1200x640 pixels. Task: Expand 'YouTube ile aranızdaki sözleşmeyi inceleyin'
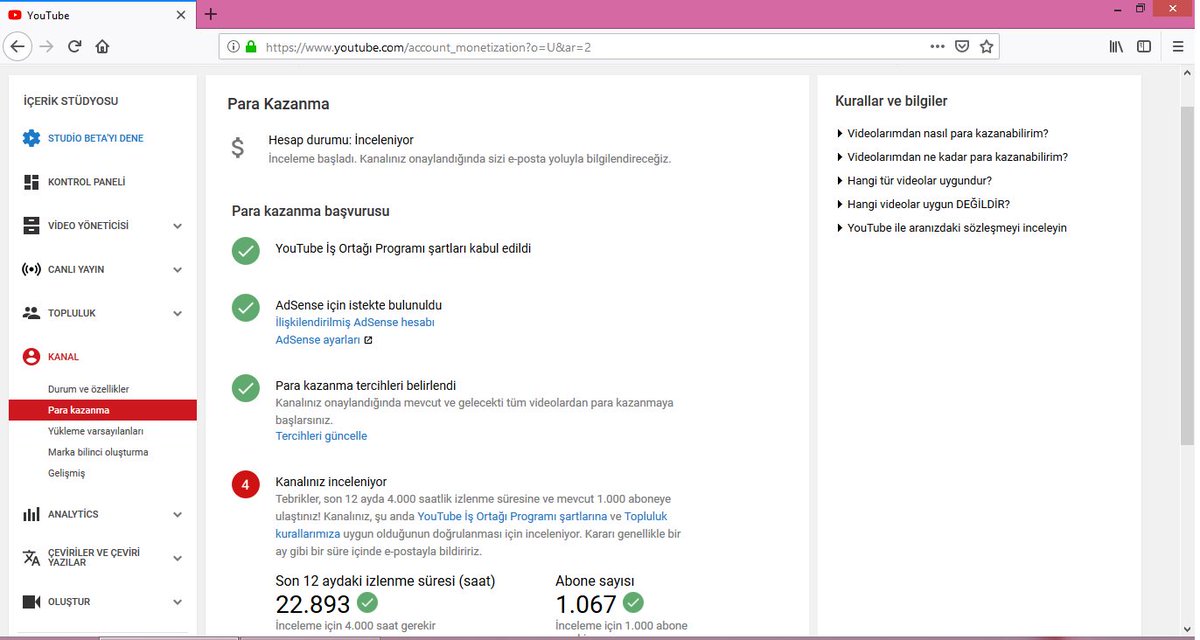point(951,228)
